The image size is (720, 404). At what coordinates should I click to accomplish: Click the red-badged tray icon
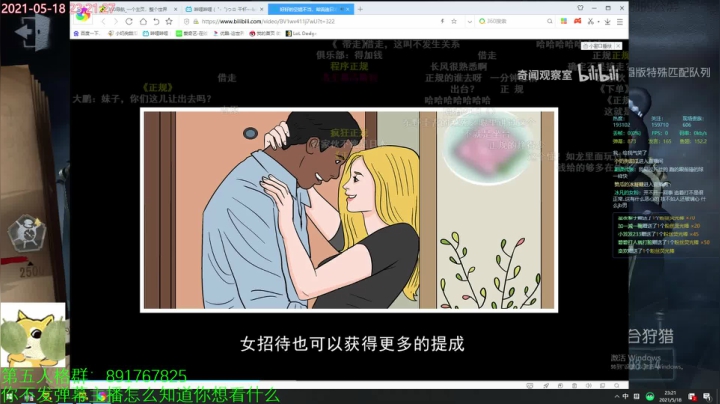(692, 396)
